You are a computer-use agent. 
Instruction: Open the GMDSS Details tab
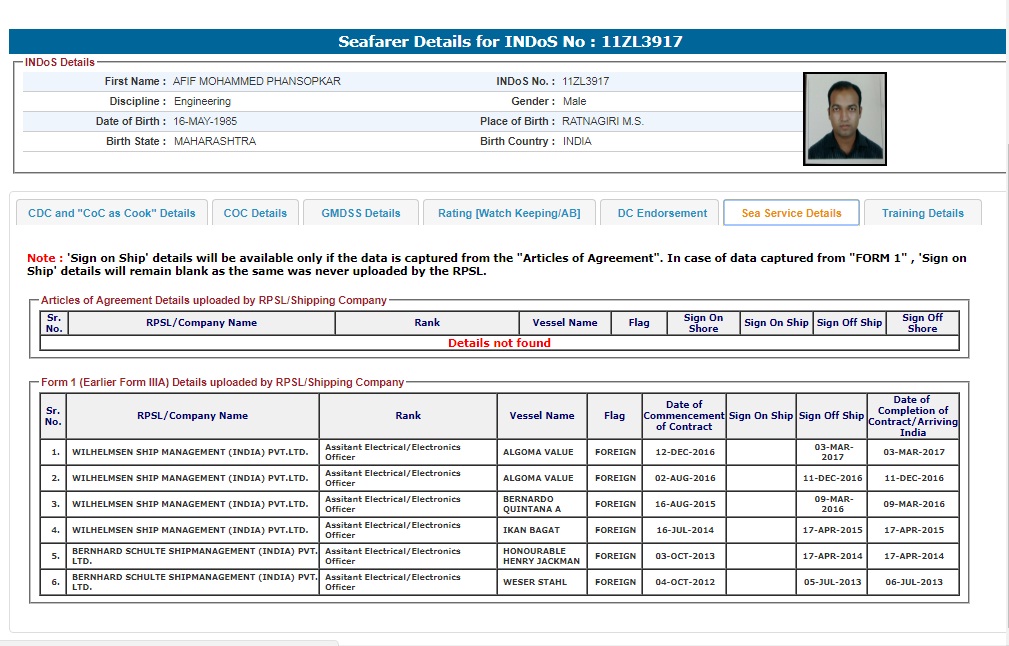[361, 213]
